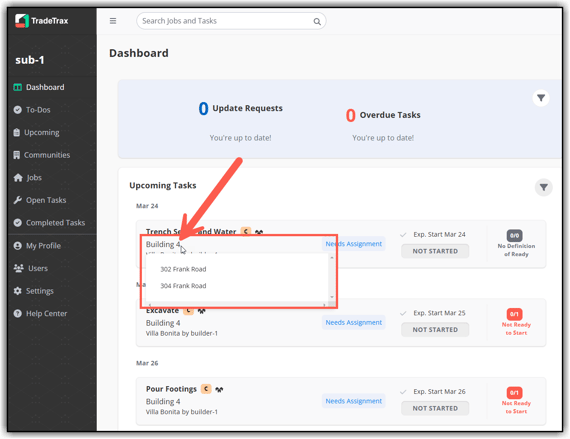570x439 pixels.
Task: Click the C badge beside Pour Footings
Action: (206, 389)
